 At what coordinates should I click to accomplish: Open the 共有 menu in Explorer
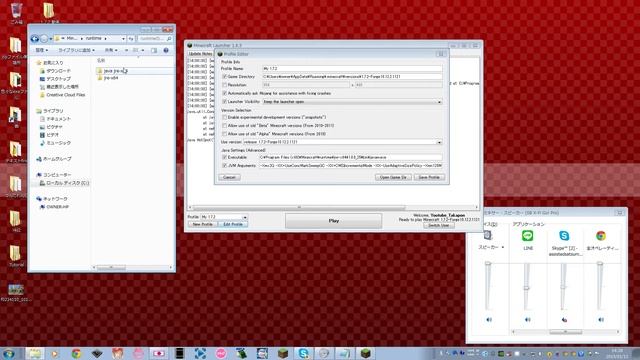point(111,50)
